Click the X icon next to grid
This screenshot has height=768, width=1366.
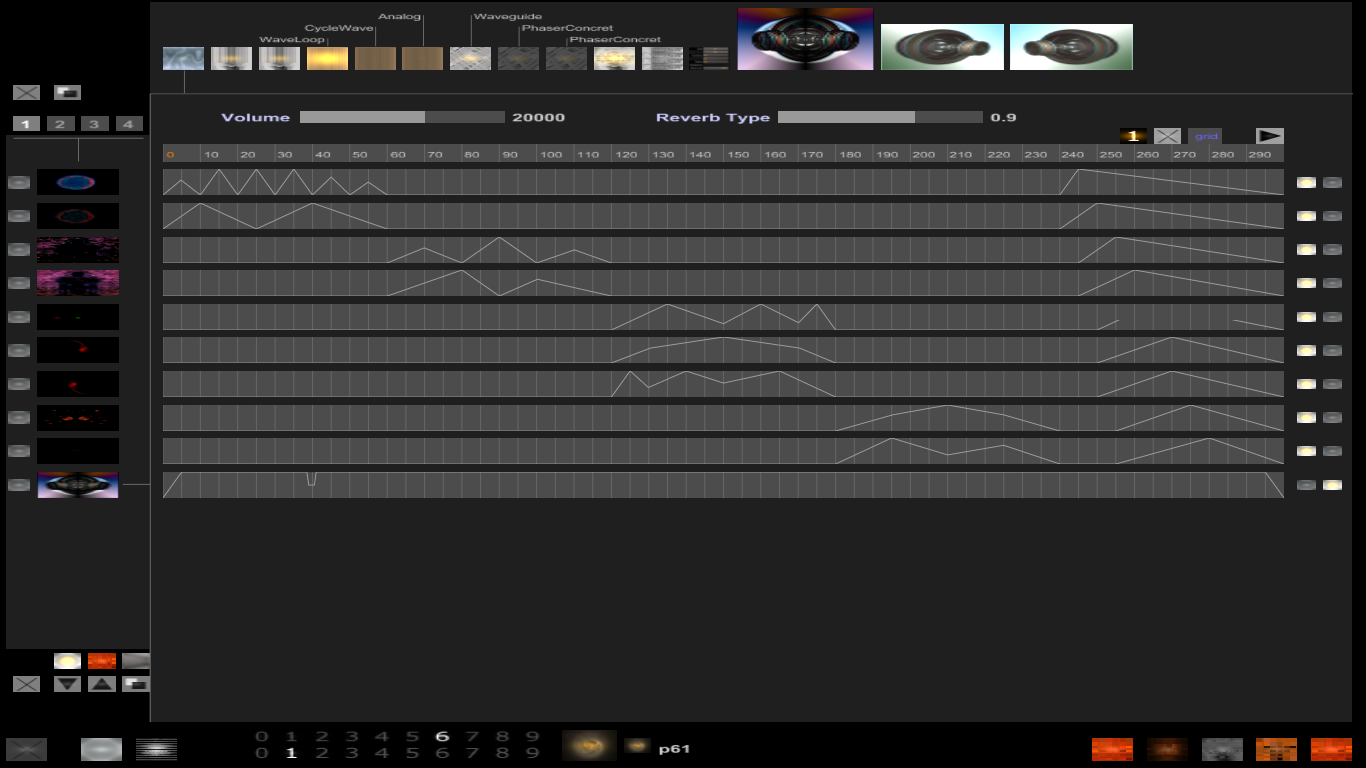(1167, 136)
